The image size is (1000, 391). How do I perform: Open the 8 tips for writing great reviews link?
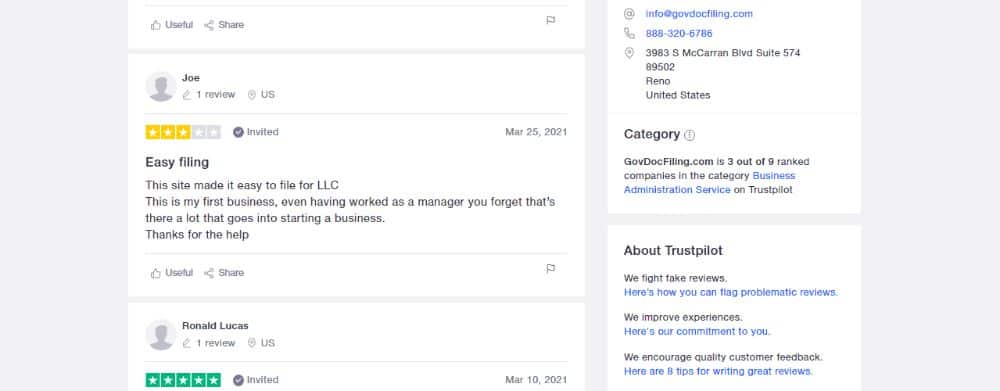coord(718,371)
